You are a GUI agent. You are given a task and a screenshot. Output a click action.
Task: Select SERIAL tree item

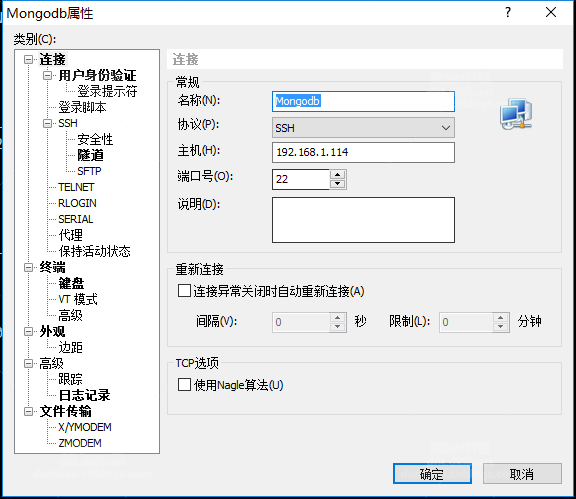(x=76, y=219)
